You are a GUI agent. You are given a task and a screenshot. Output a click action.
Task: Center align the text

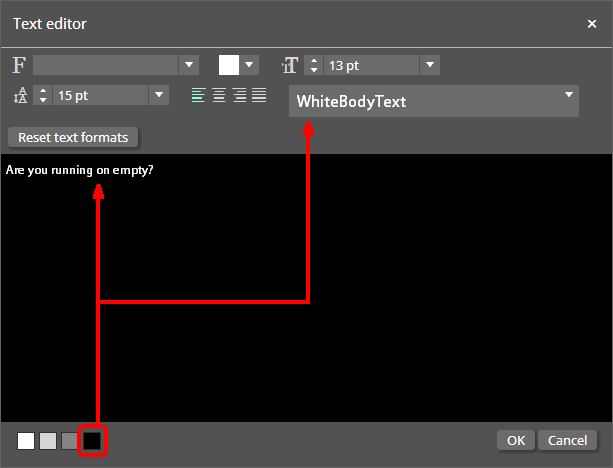point(218,95)
